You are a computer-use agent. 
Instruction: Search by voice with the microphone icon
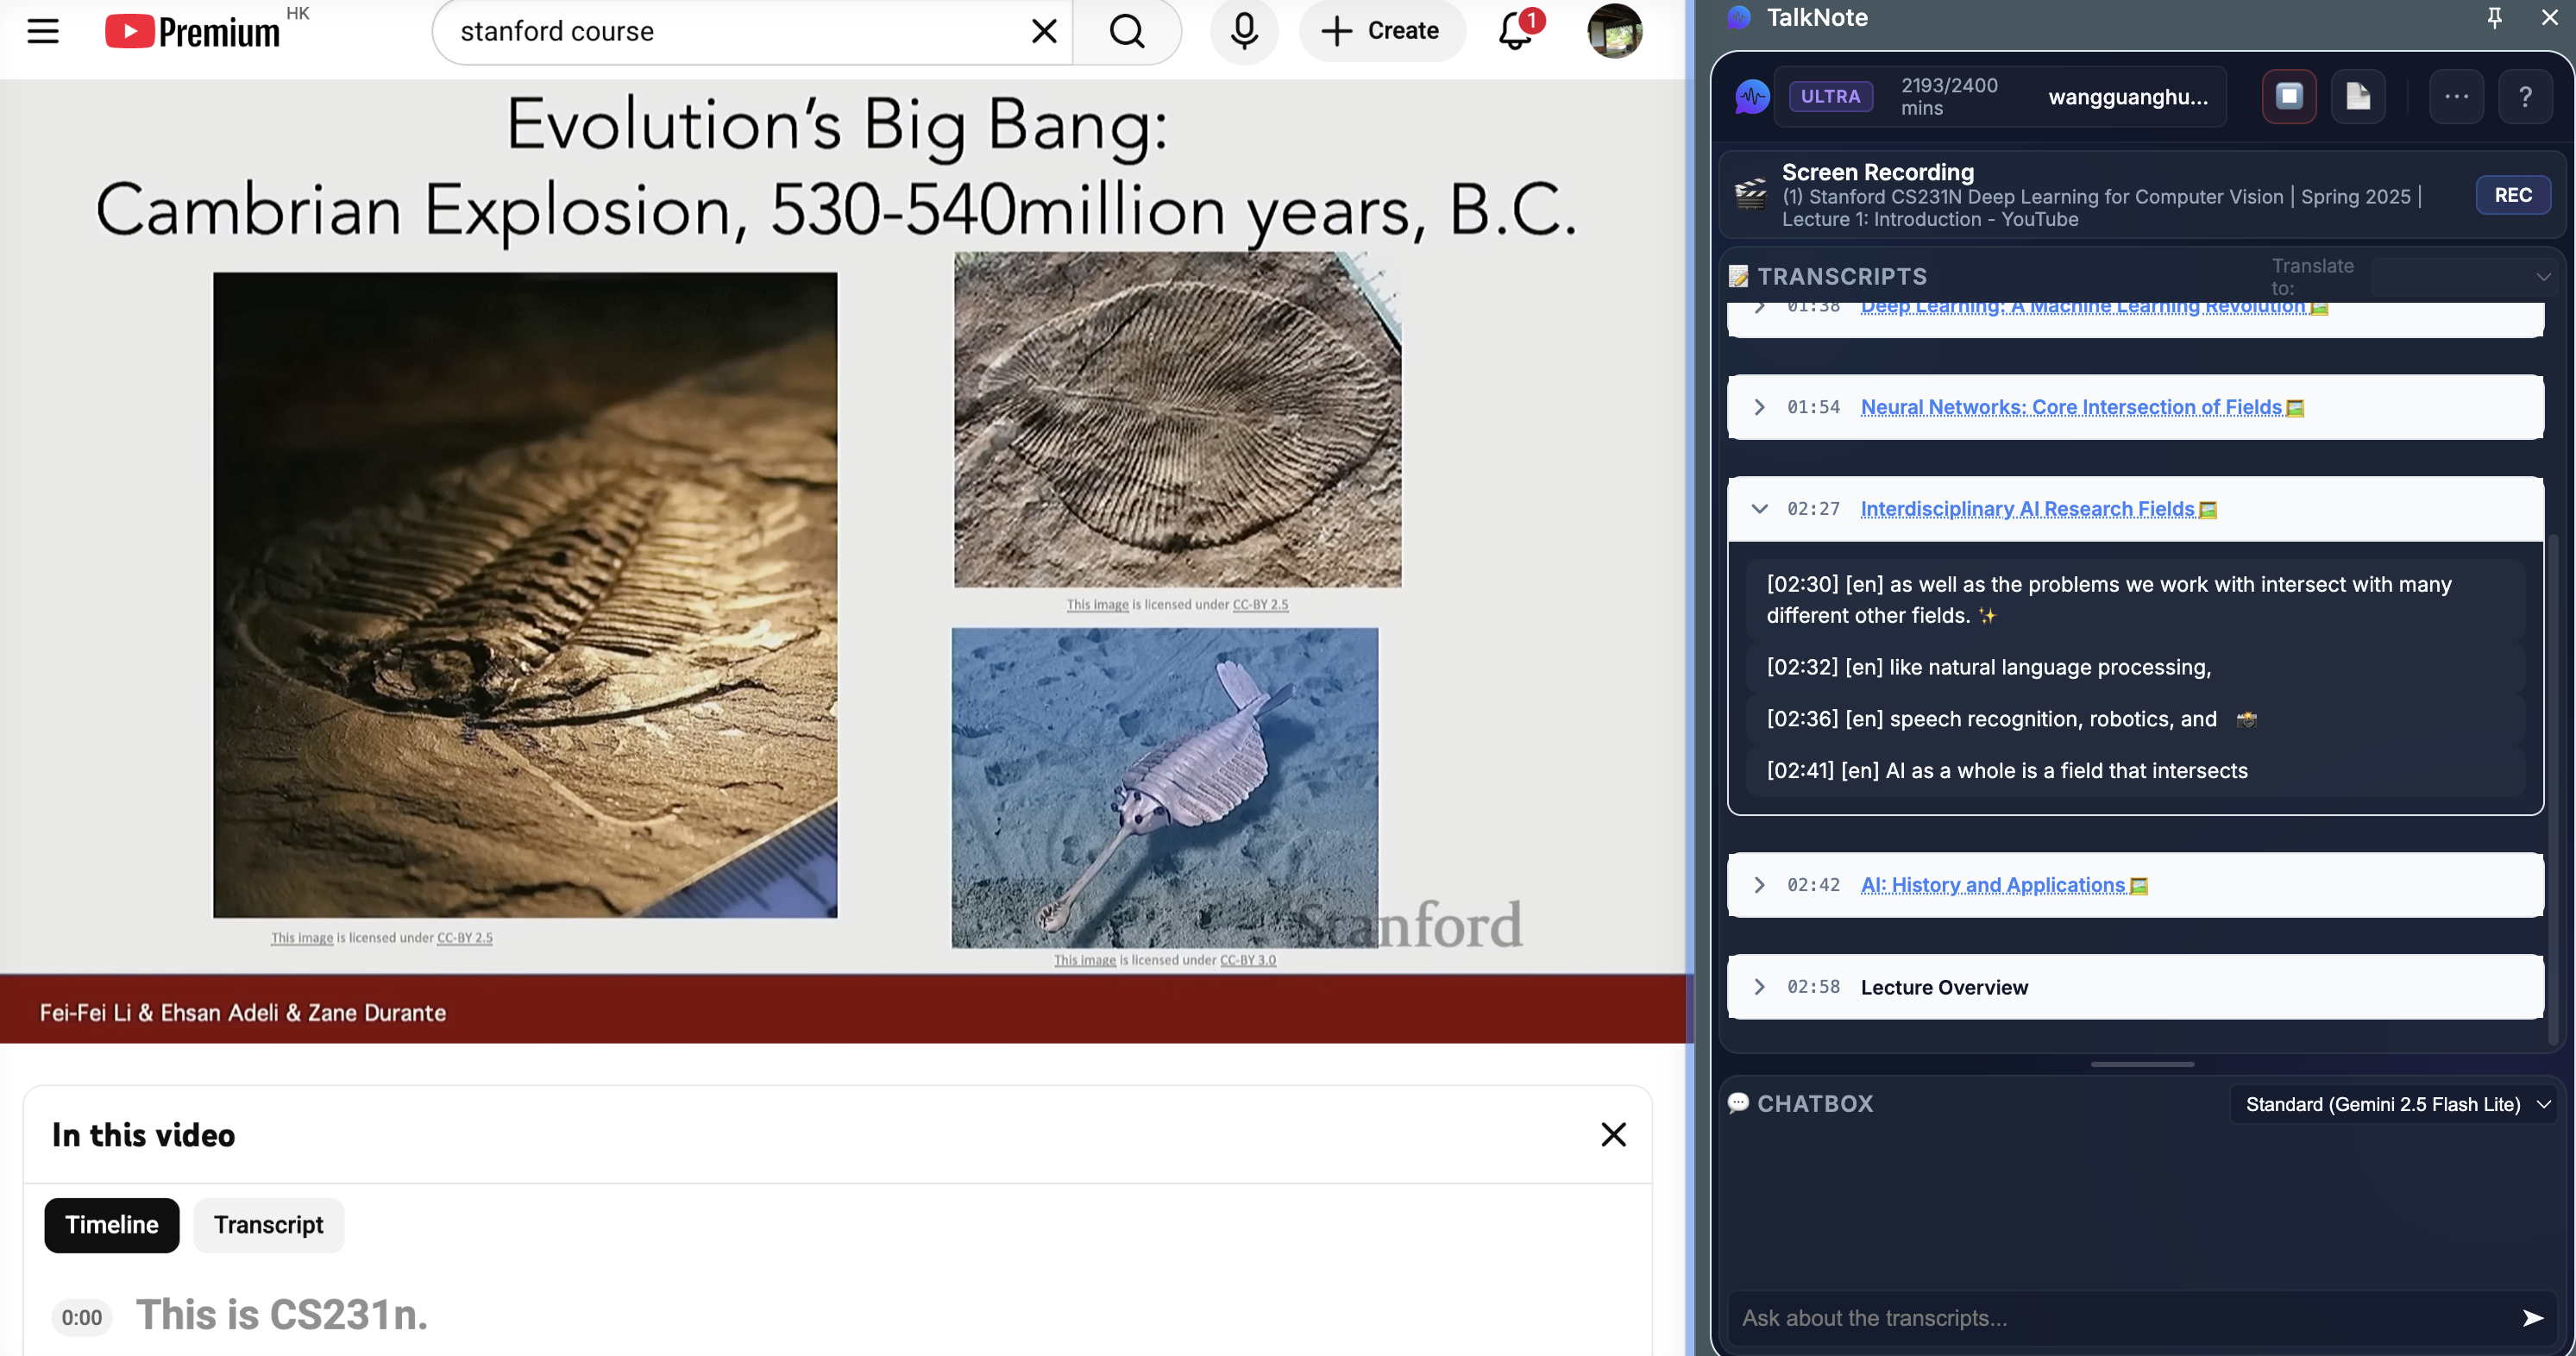1243,31
